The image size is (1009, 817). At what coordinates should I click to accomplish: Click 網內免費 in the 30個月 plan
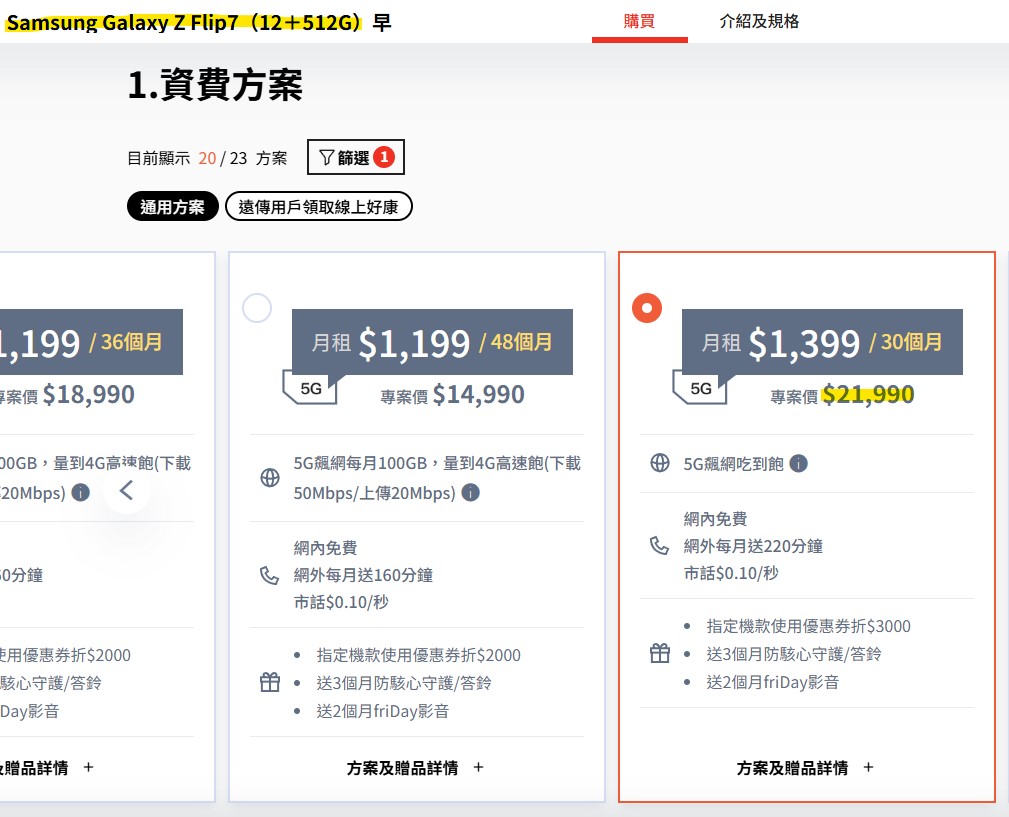[715, 519]
